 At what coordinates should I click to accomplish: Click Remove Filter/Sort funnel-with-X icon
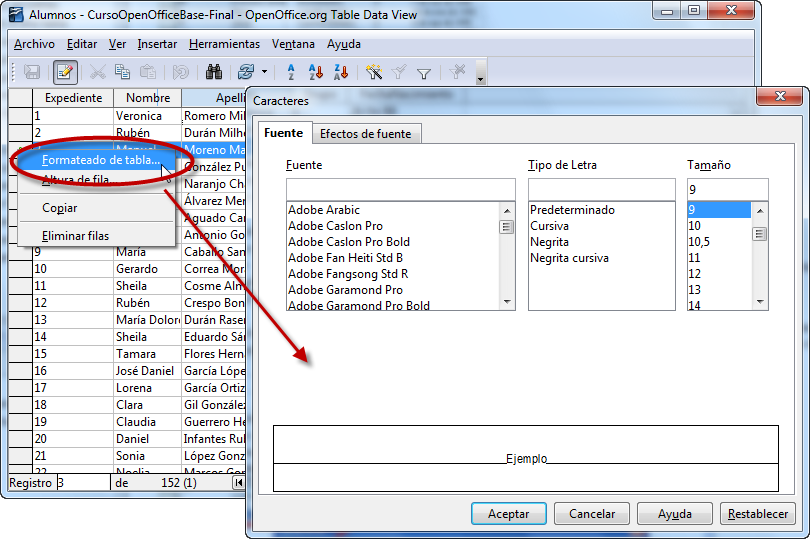[457, 72]
